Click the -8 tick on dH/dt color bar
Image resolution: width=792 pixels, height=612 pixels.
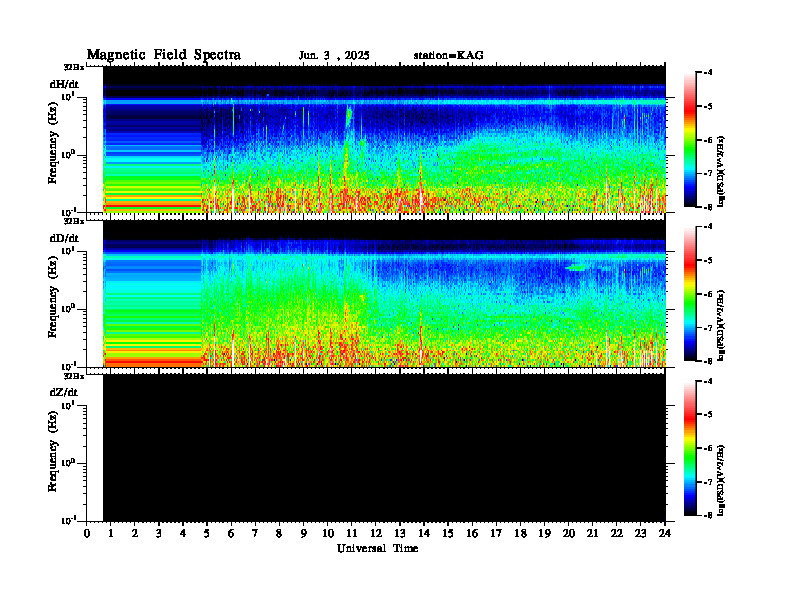coord(708,207)
